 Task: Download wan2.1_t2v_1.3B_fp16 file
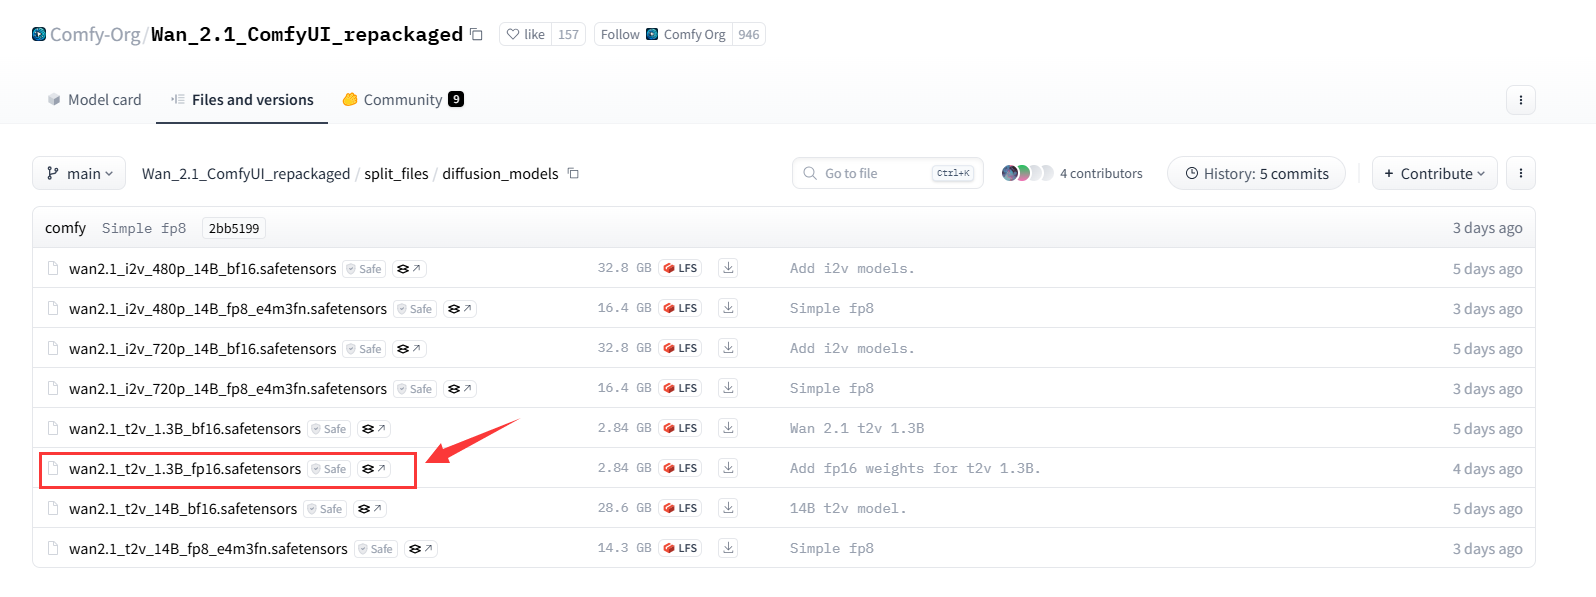[x=728, y=468]
